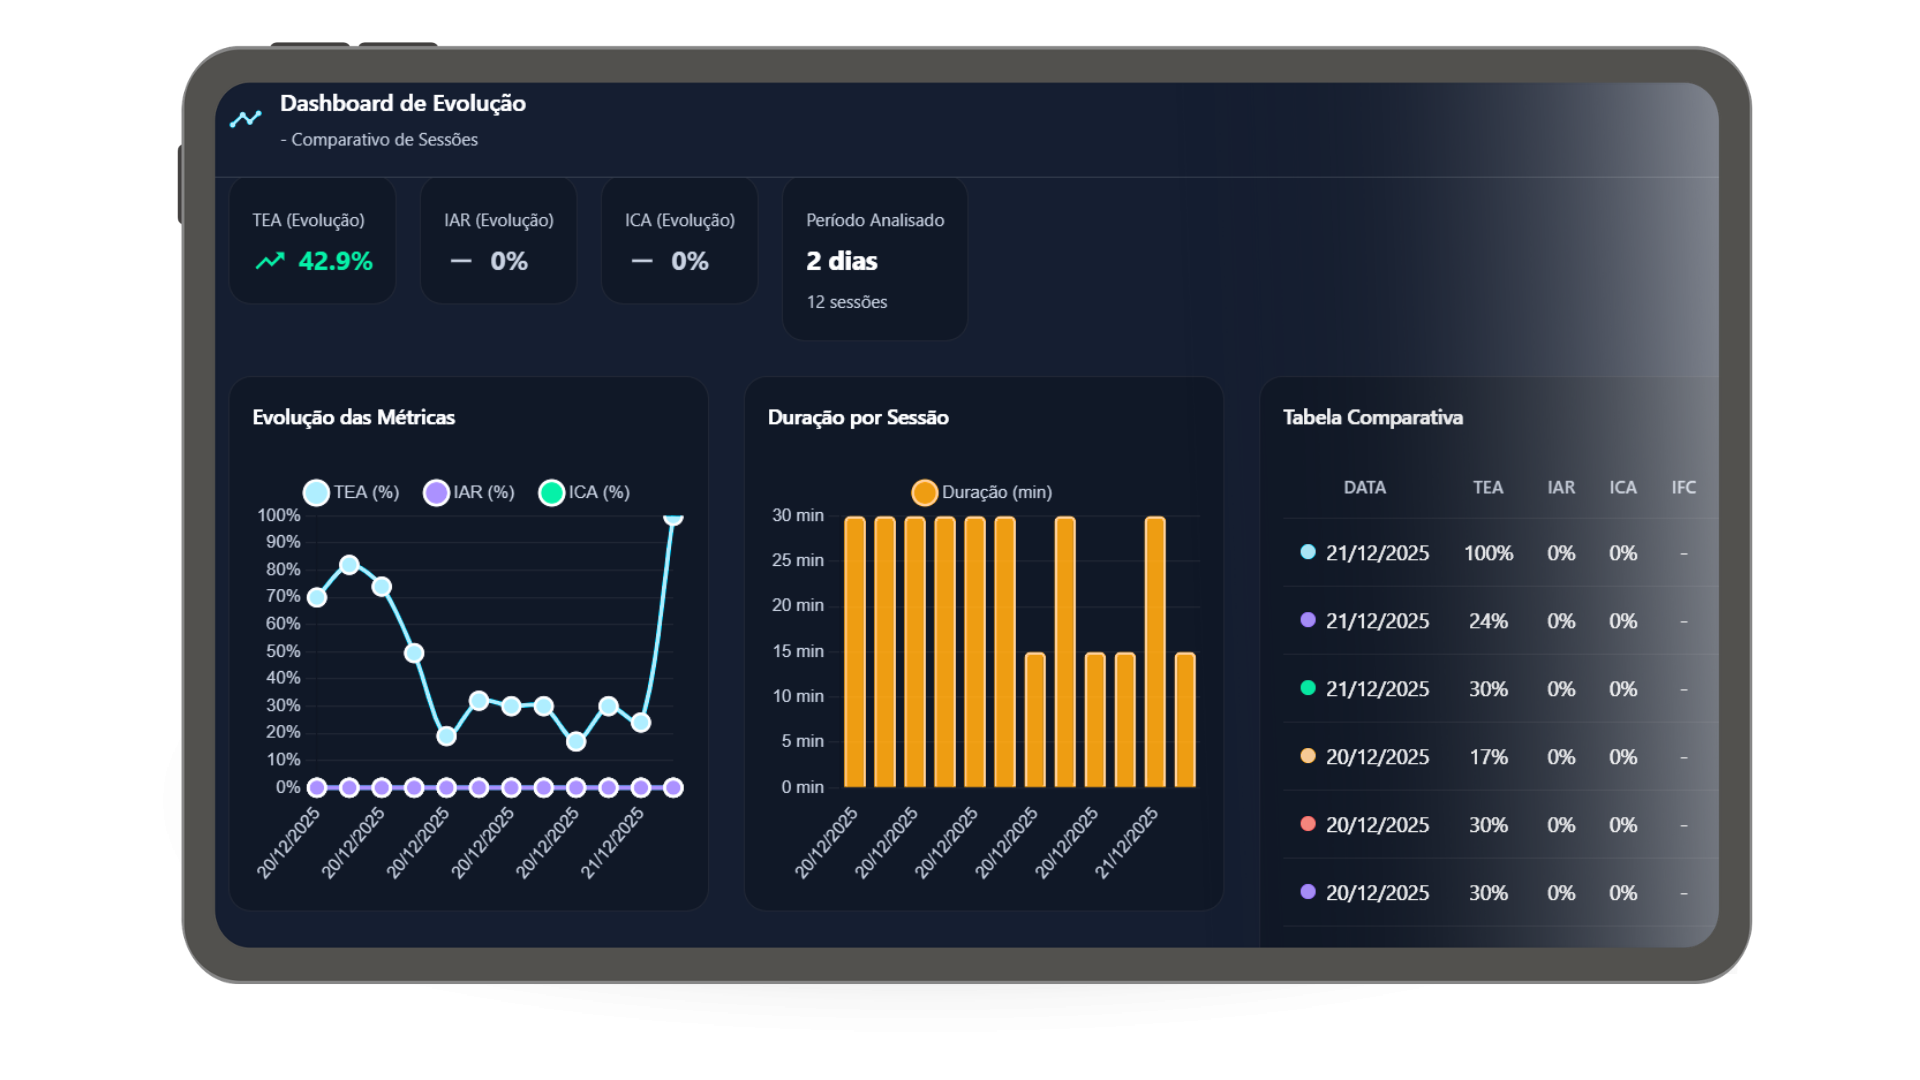Click the DATA column header
The image size is (1920, 1080).
click(1364, 488)
